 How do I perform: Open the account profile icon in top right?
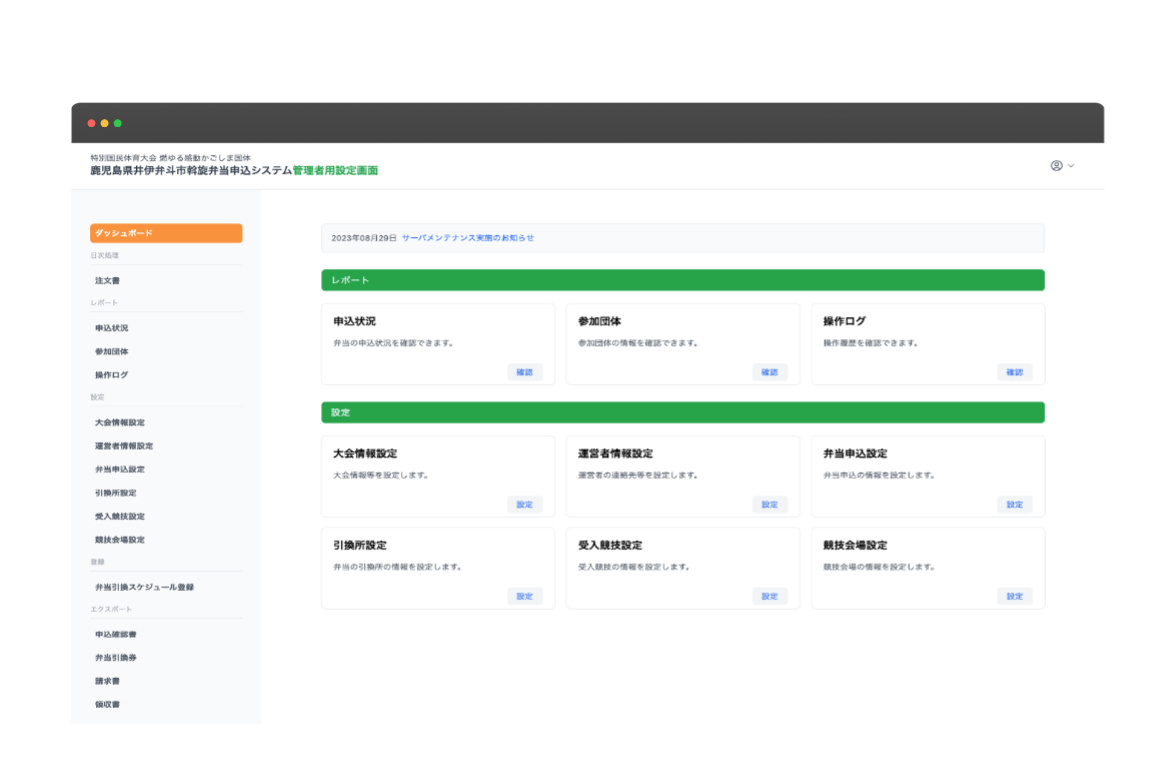[1055, 166]
